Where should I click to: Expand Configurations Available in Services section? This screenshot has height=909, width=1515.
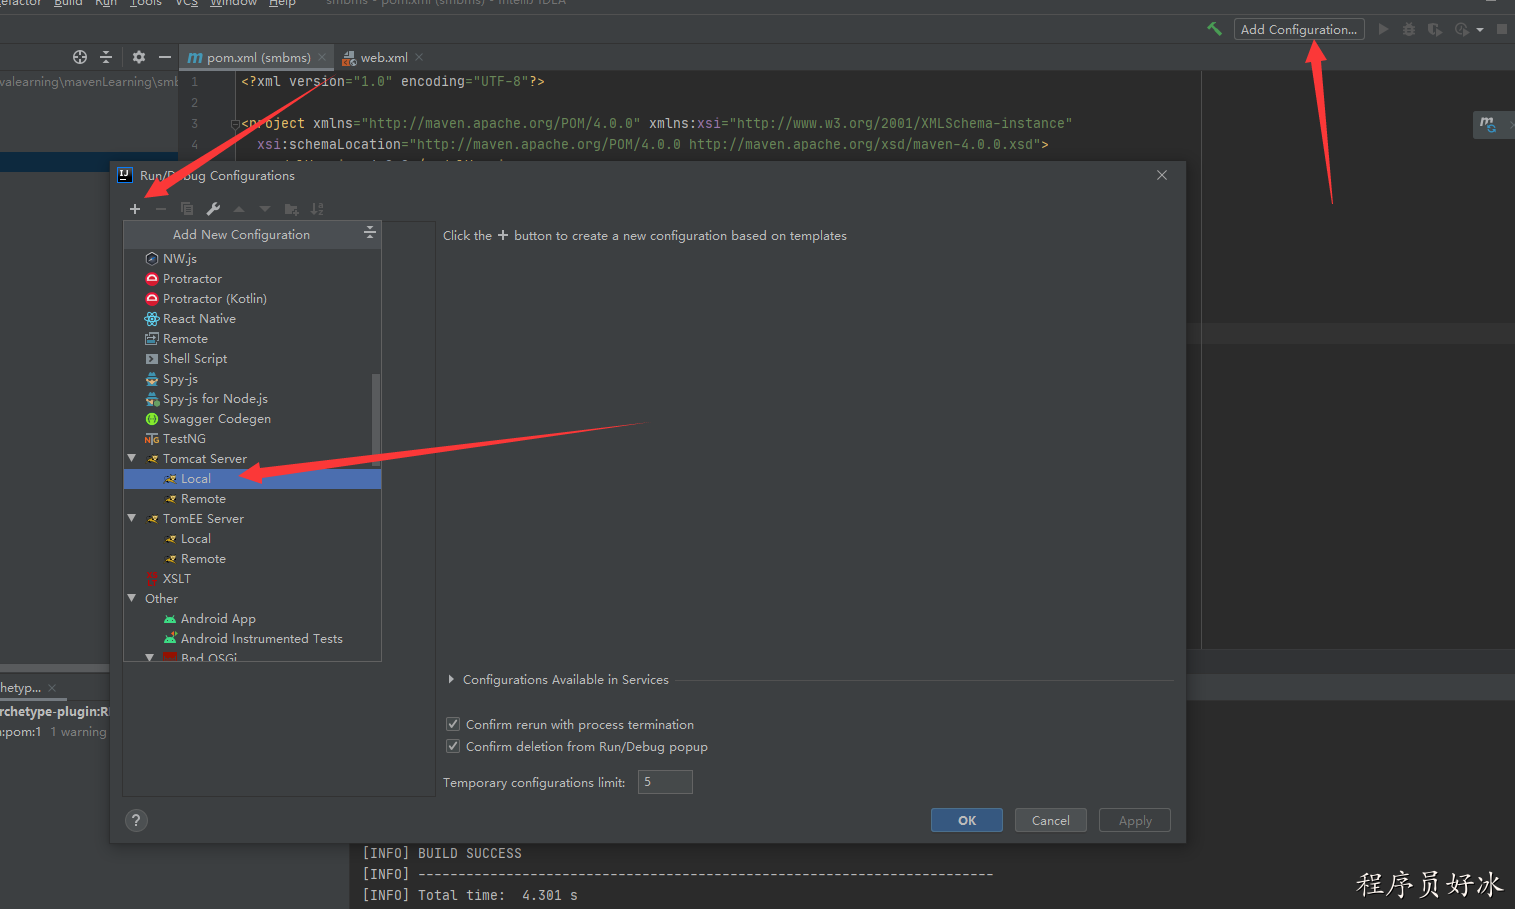click(451, 679)
